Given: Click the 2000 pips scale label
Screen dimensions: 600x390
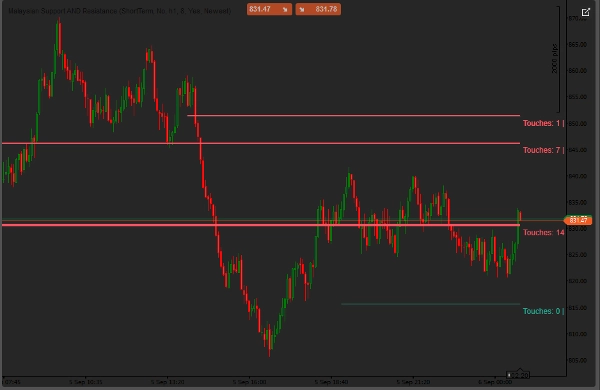Looking at the screenshot, I should pyautogui.click(x=555, y=59).
